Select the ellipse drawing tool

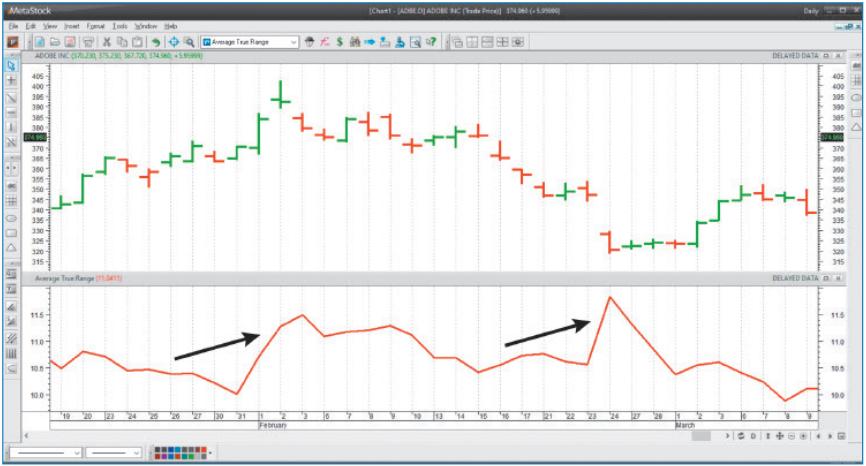(x=11, y=217)
